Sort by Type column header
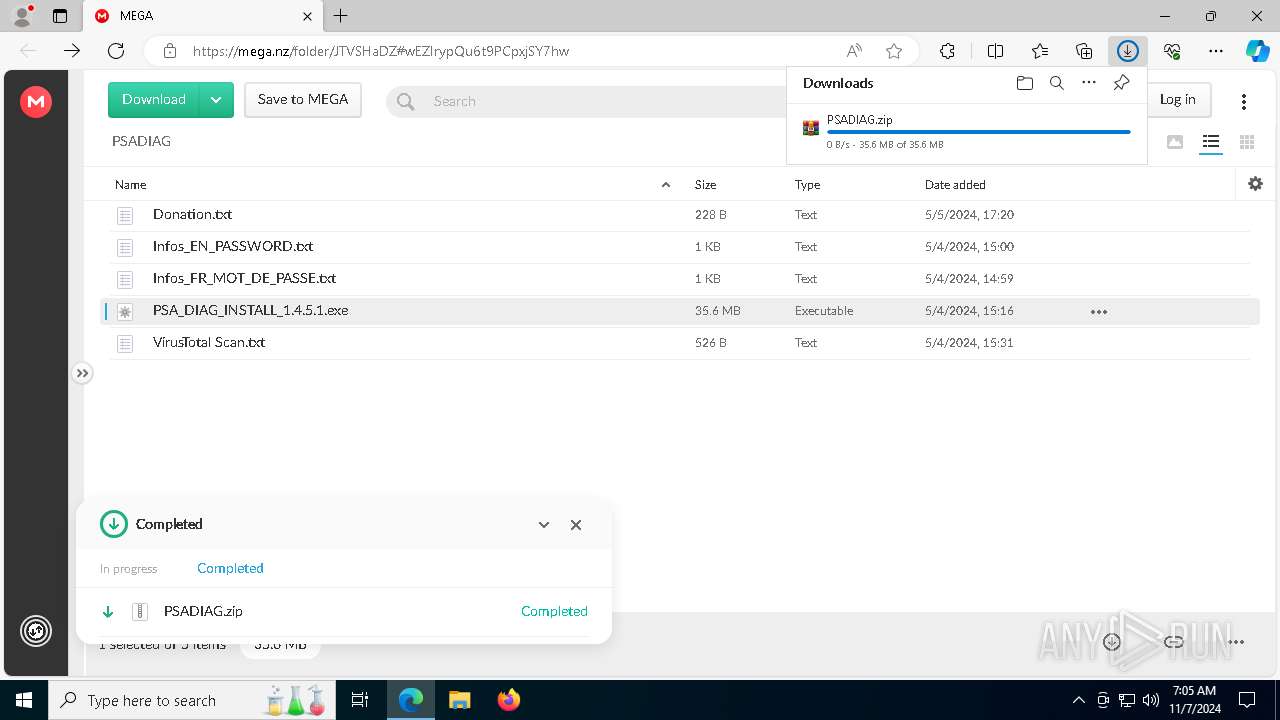Screen dimensions: 1280x720 (x=808, y=185)
